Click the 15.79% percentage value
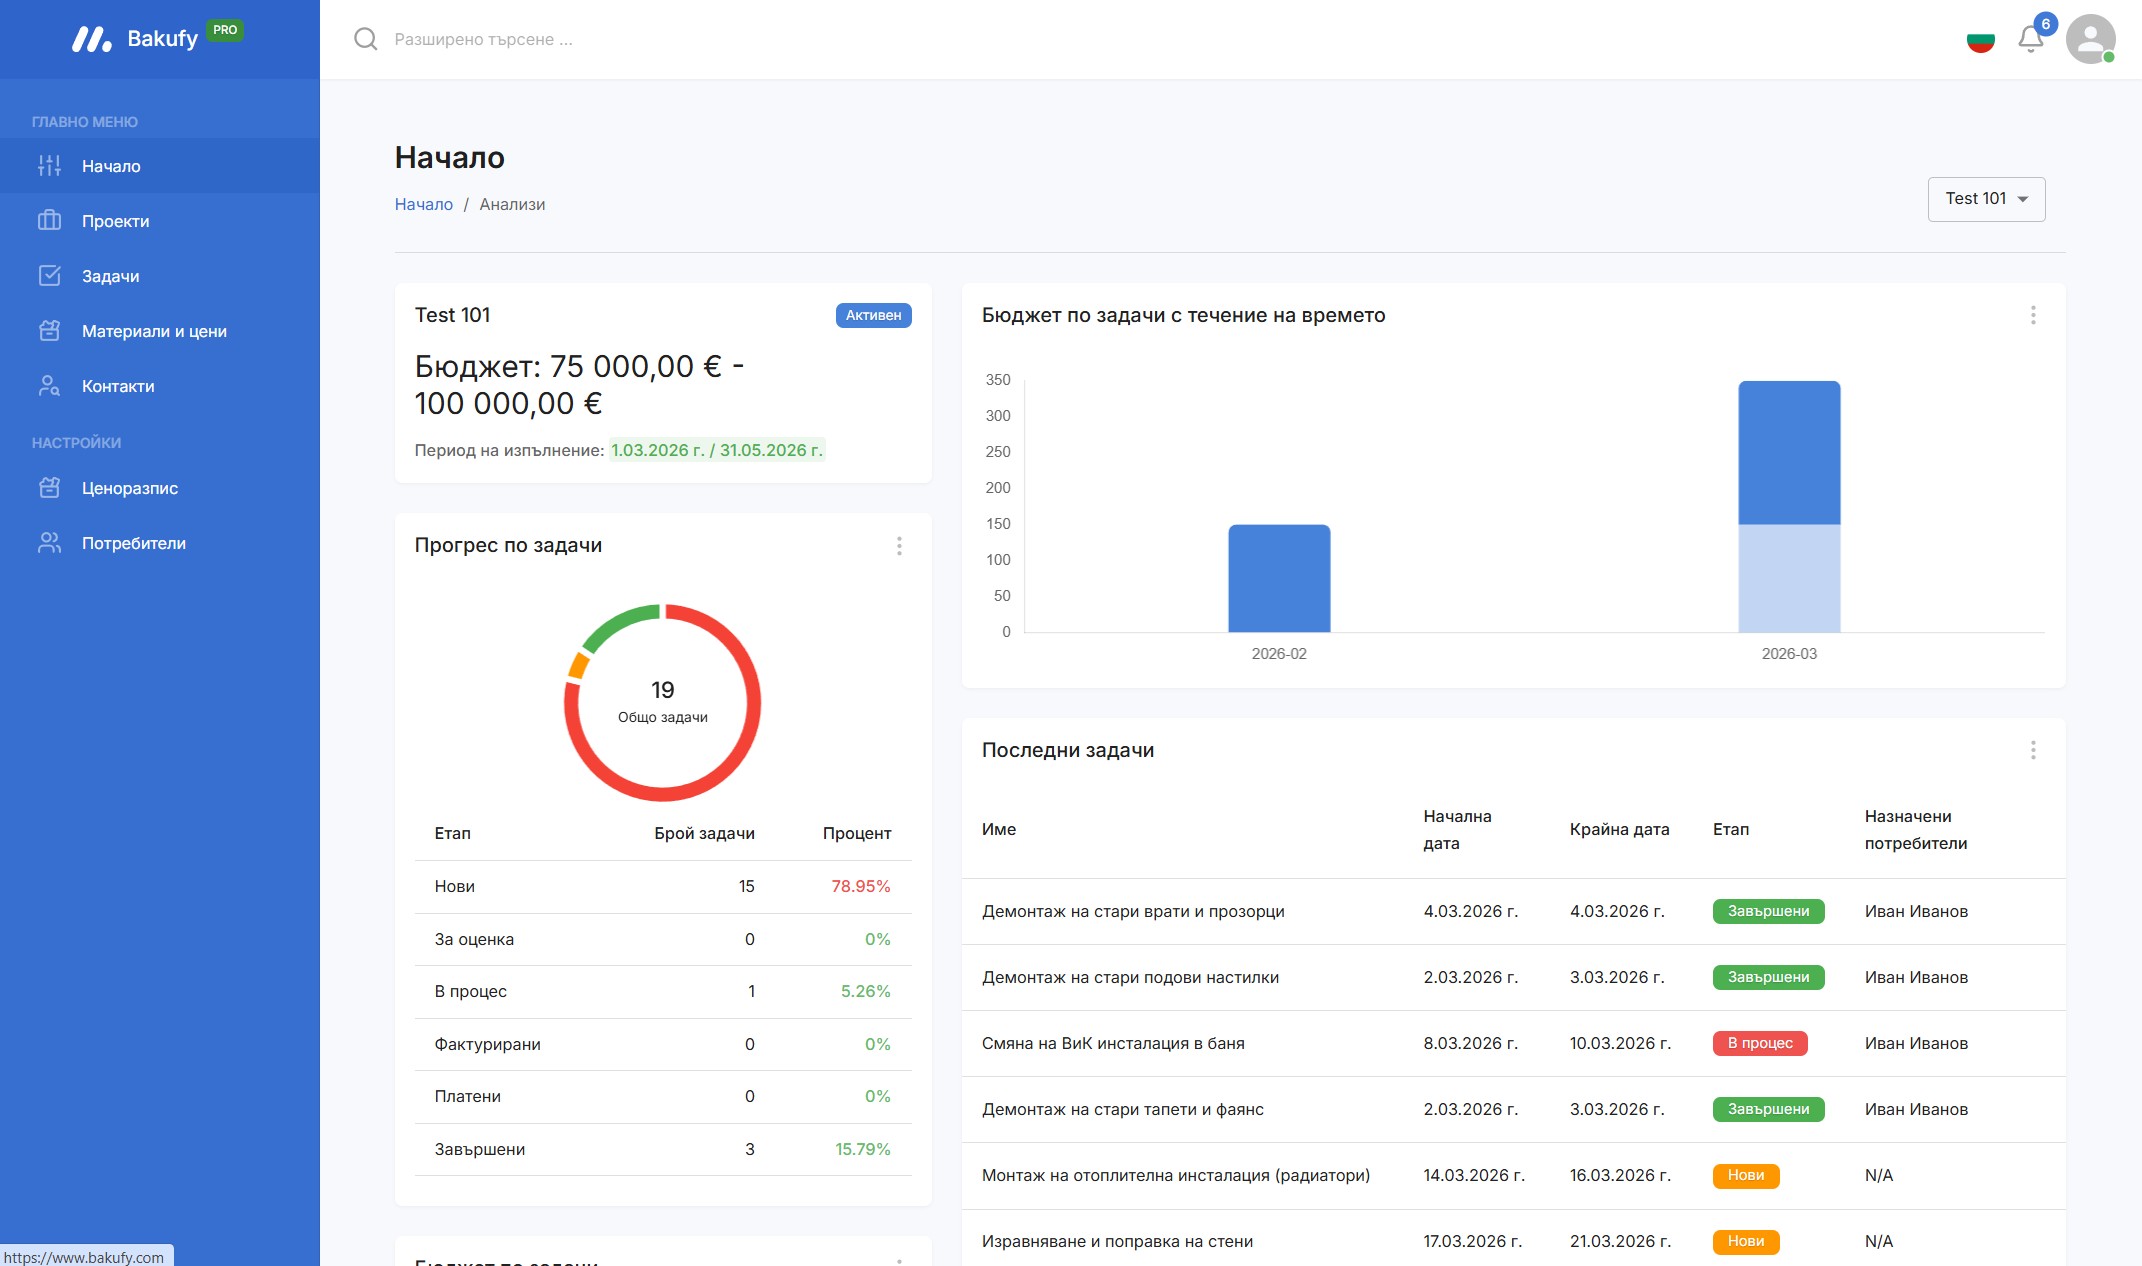 click(862, 1149)
